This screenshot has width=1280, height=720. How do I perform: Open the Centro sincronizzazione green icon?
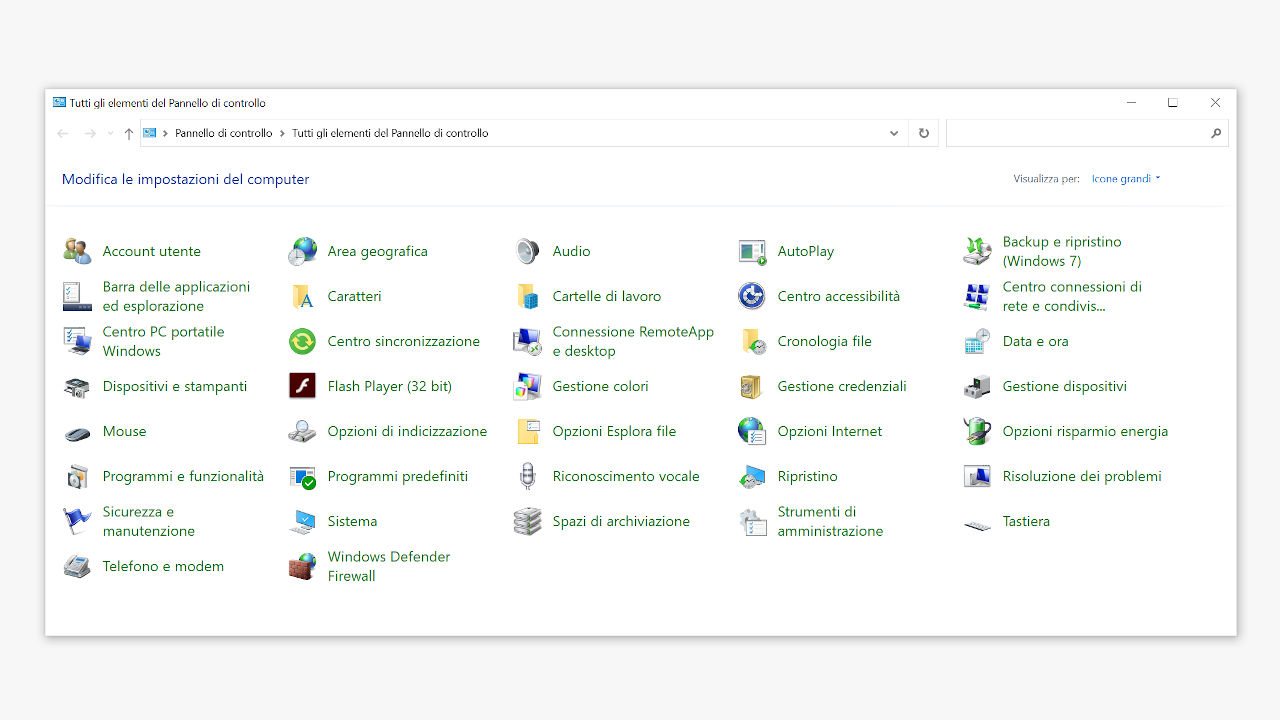(x=302, y=341)
